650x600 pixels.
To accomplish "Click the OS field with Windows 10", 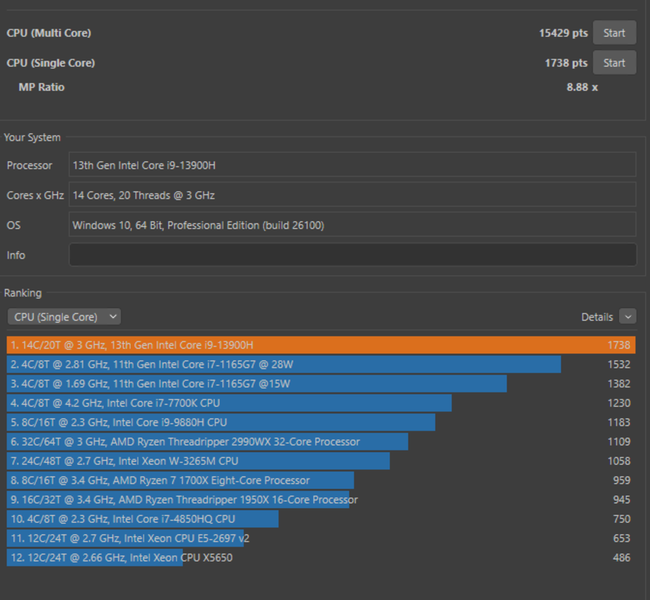I will [x=352, y=225].
